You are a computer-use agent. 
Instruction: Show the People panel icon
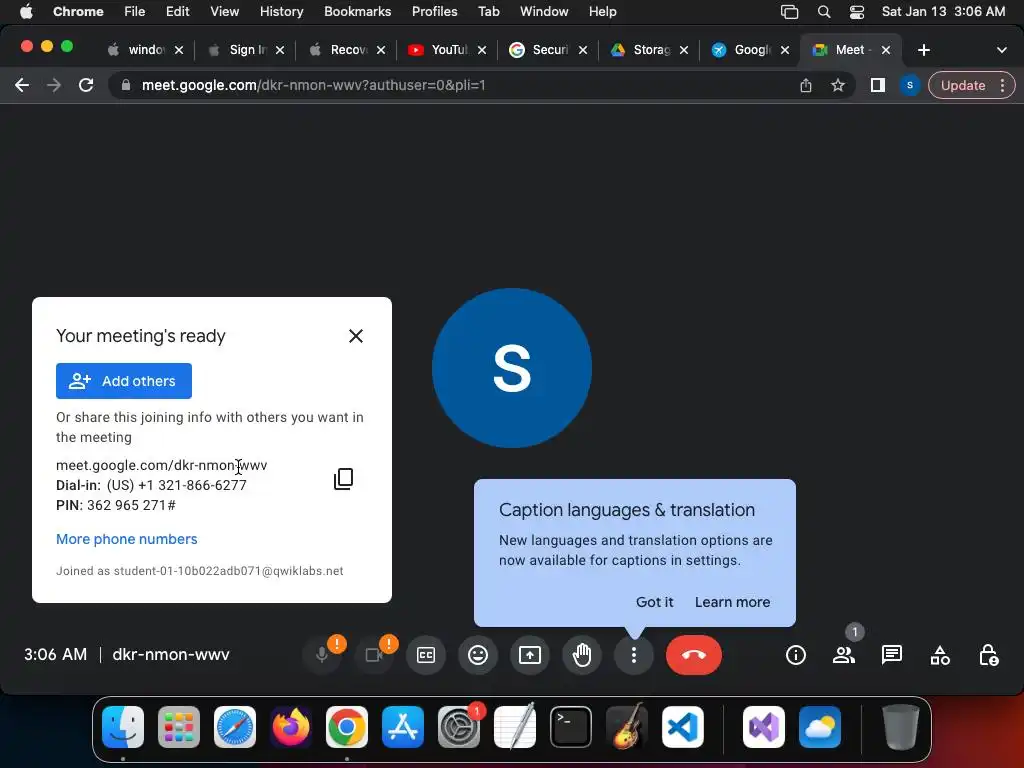tap(844, 654)
